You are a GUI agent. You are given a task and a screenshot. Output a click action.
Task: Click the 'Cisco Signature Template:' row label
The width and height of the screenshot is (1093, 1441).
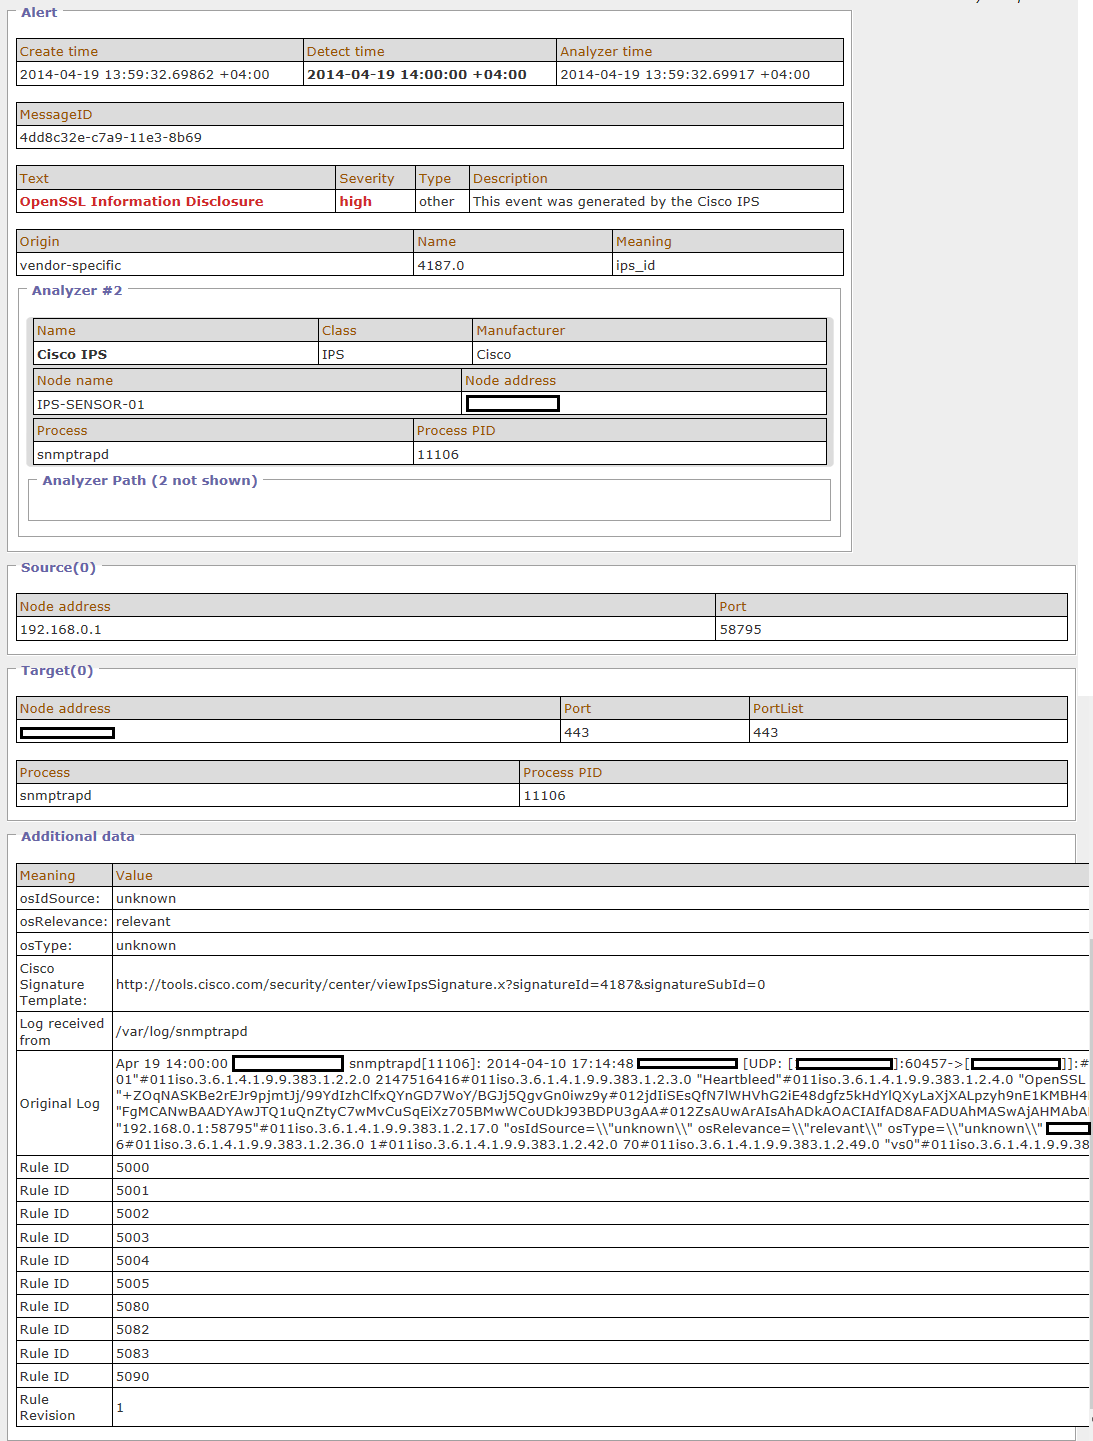[x=54, y=985]
